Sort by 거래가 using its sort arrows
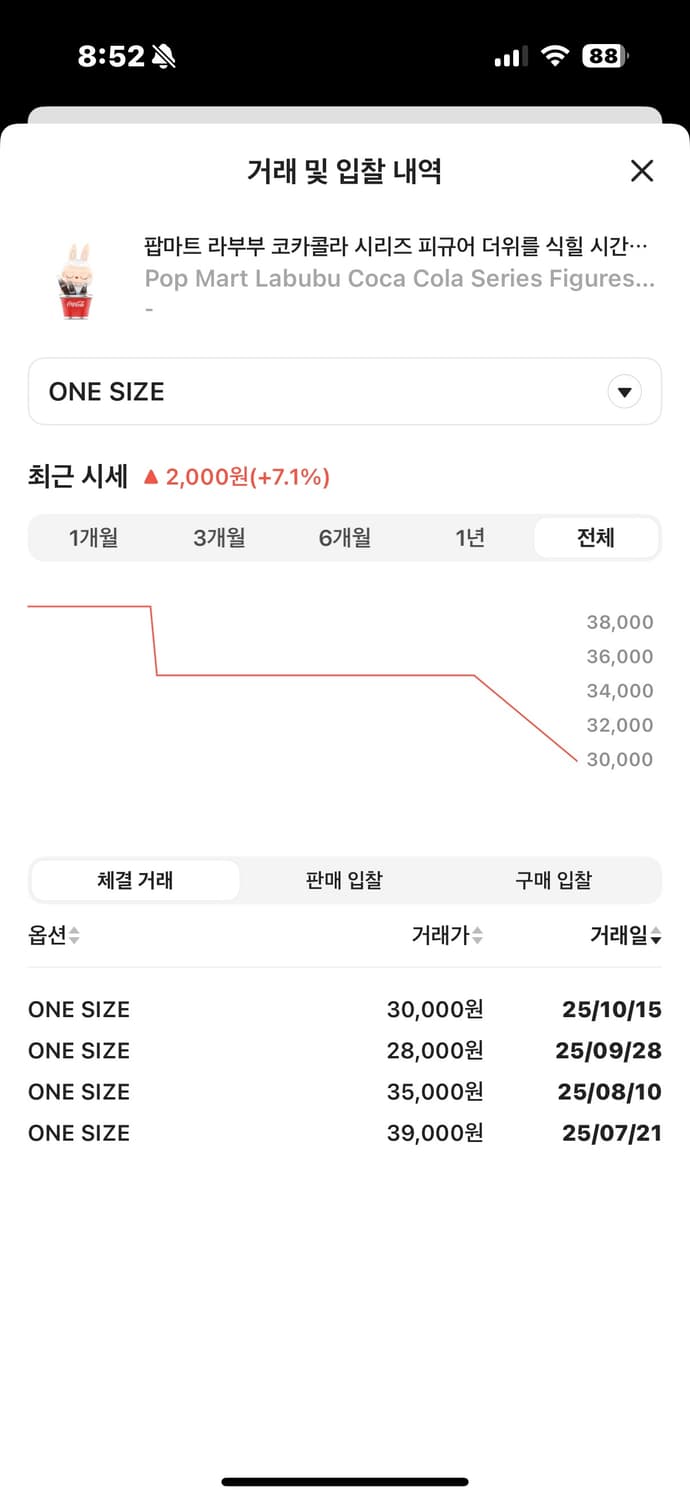Screen dimensions: 690x1500 point(479,936)
